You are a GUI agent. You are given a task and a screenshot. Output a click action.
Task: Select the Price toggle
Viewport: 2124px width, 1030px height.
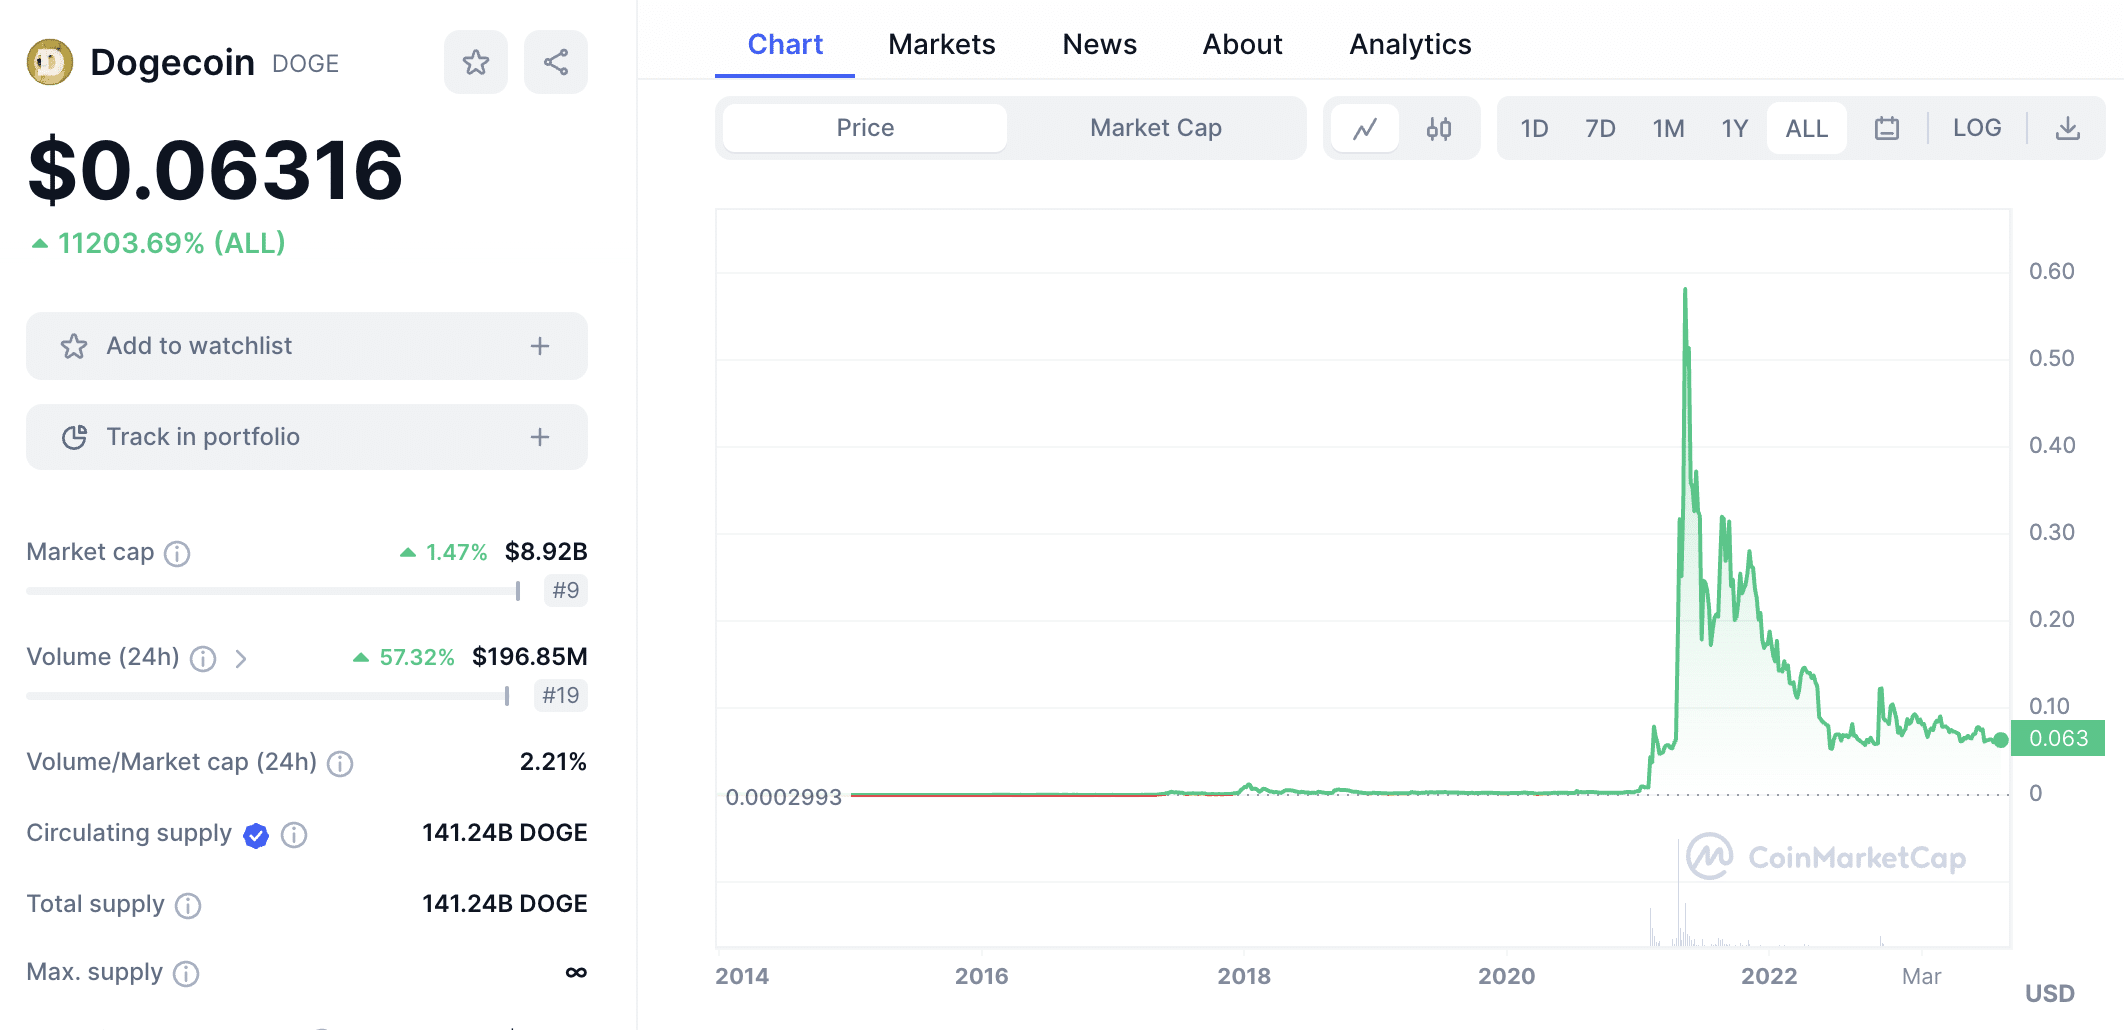pyautogui.click(x=865, y=128)
